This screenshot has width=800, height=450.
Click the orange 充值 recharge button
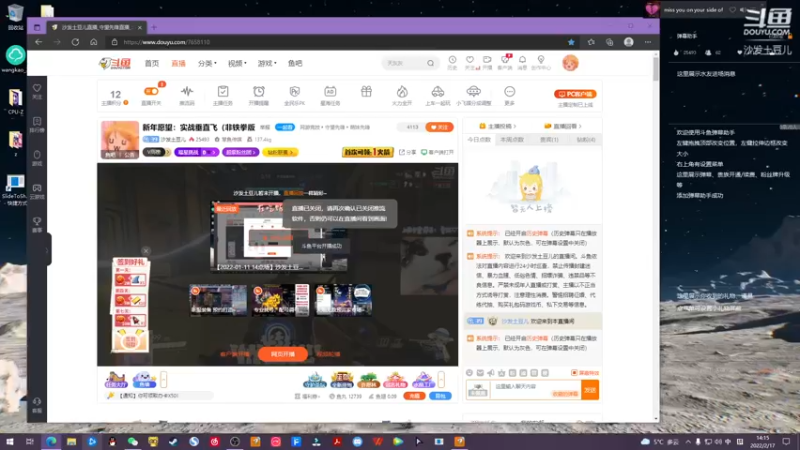point(414,396)
